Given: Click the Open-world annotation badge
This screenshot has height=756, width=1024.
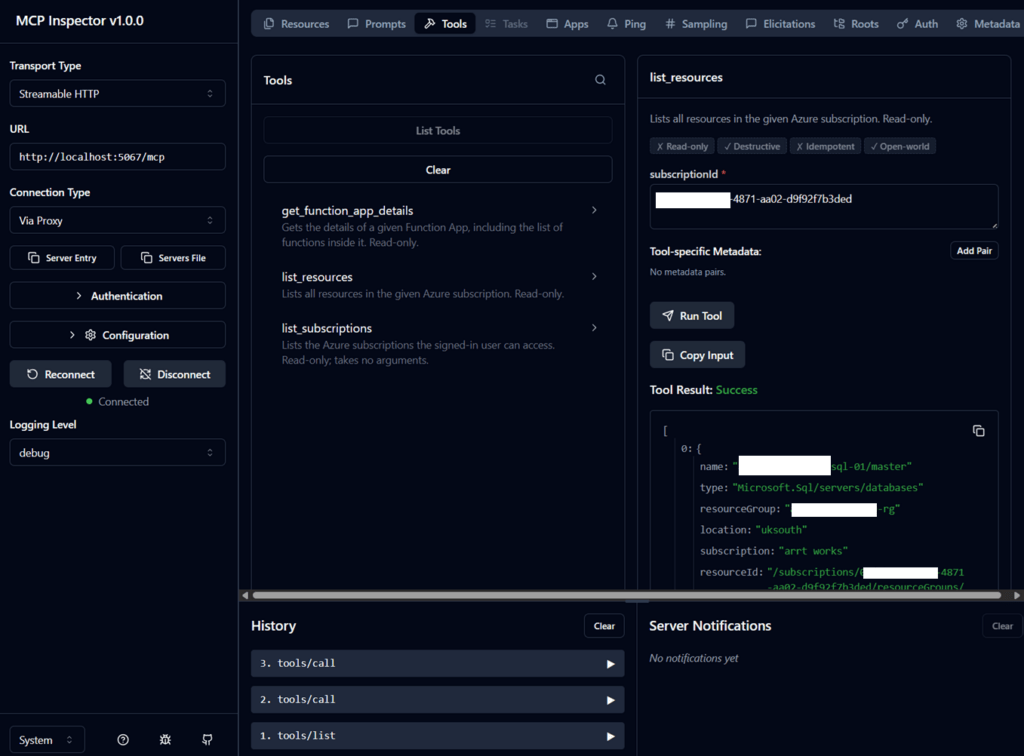Looking at the screenshot, I should pyautogui.click(x=900, y=146).
